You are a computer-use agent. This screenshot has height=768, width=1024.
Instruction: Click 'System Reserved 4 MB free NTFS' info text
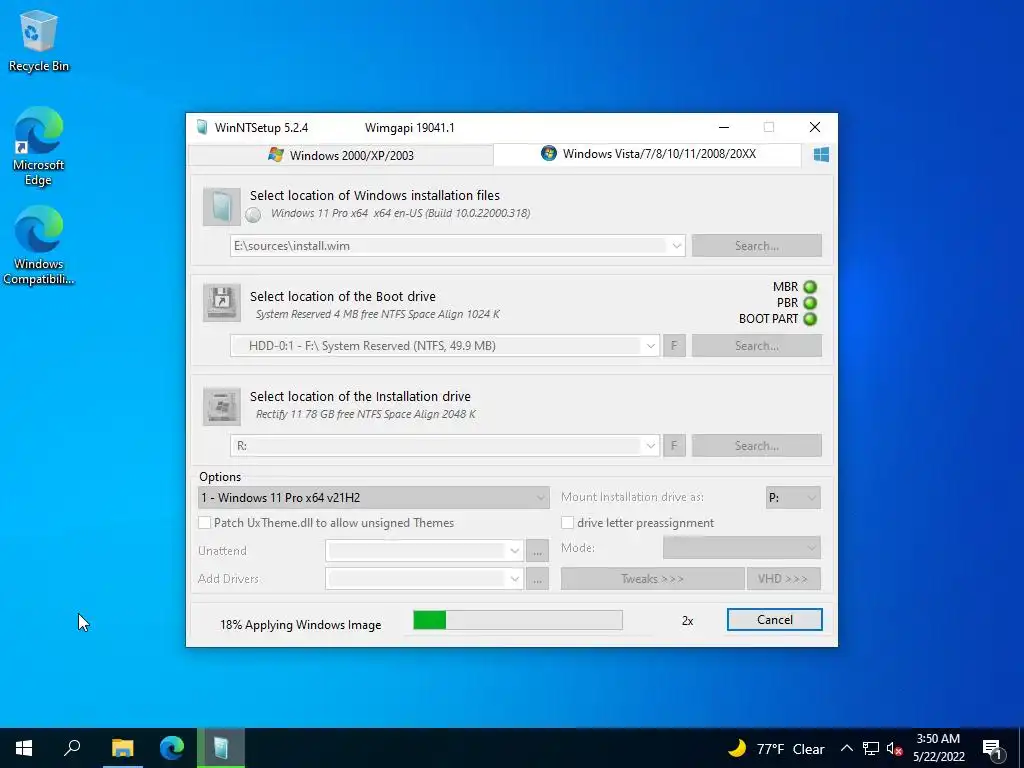coord(377,314)
